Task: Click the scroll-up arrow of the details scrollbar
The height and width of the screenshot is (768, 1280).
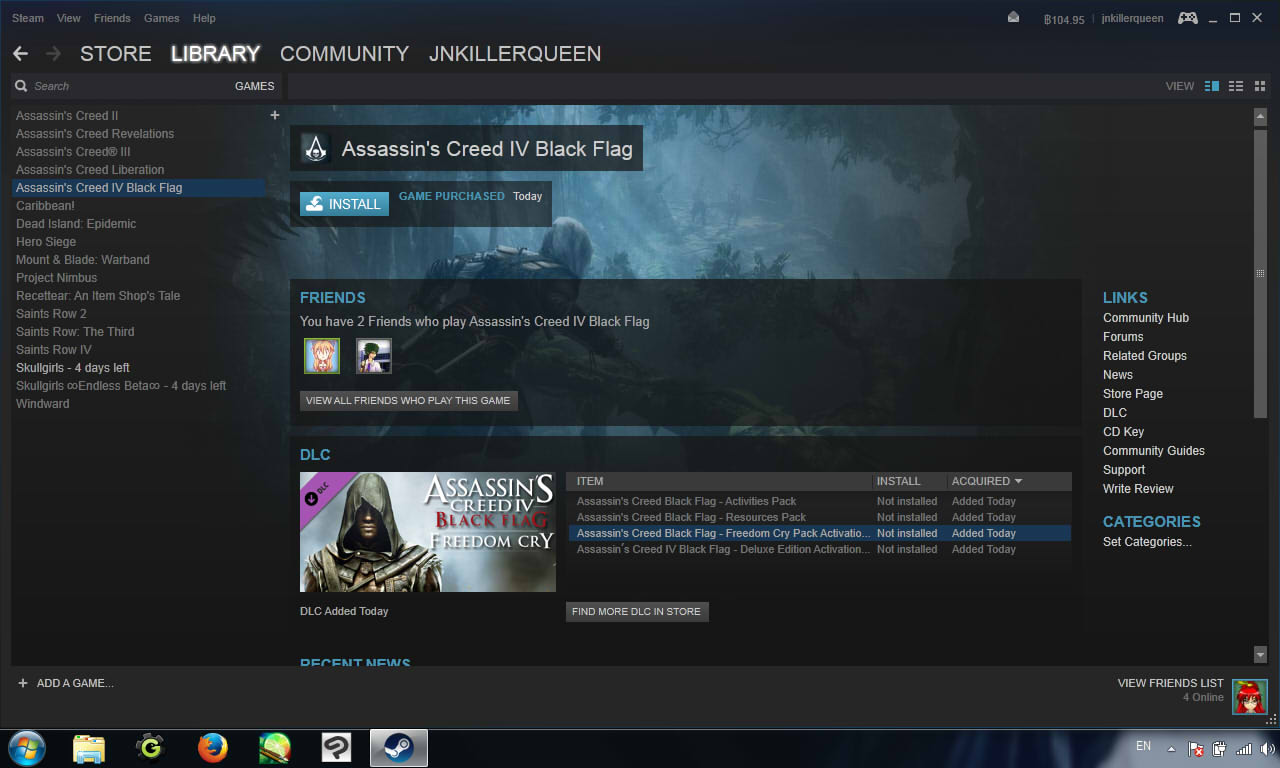Action: point(1260,117)
